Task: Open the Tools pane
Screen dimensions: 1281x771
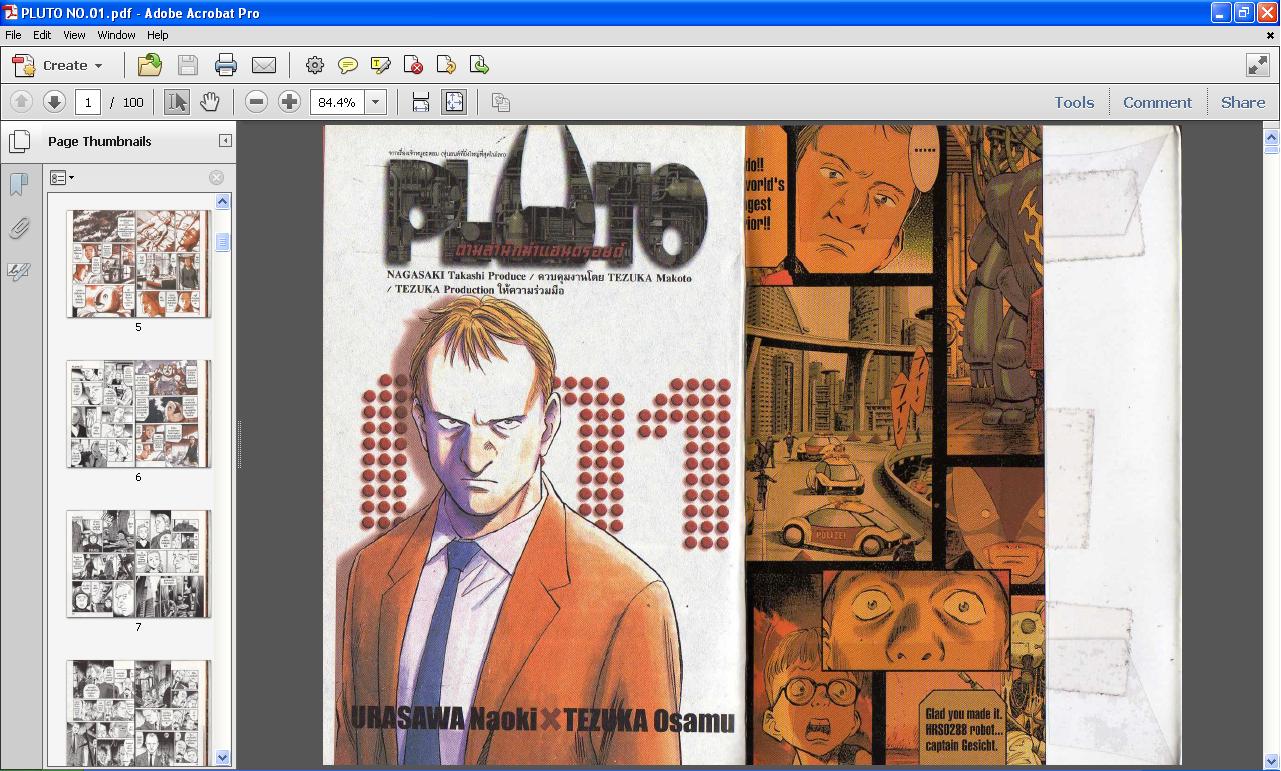Action: pyautogui.click(x=1074, y=102)
